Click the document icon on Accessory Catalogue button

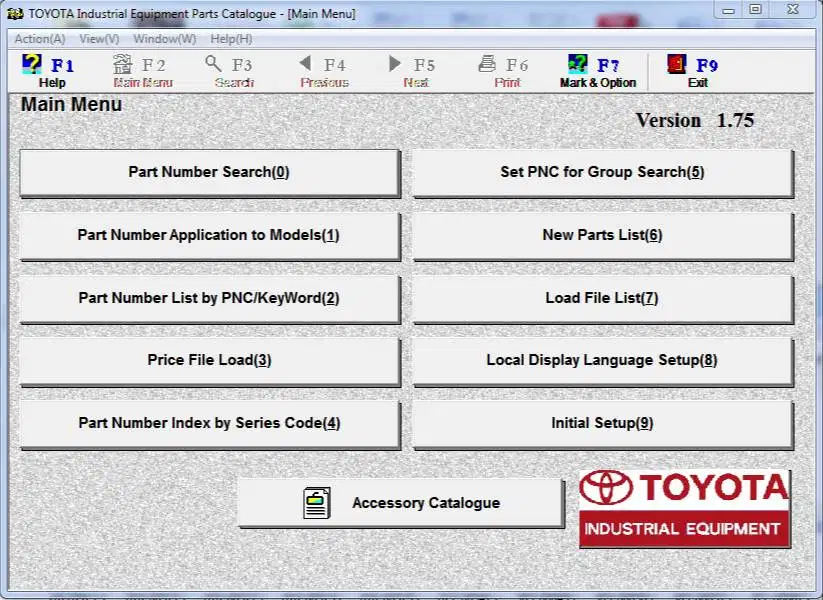316,503
